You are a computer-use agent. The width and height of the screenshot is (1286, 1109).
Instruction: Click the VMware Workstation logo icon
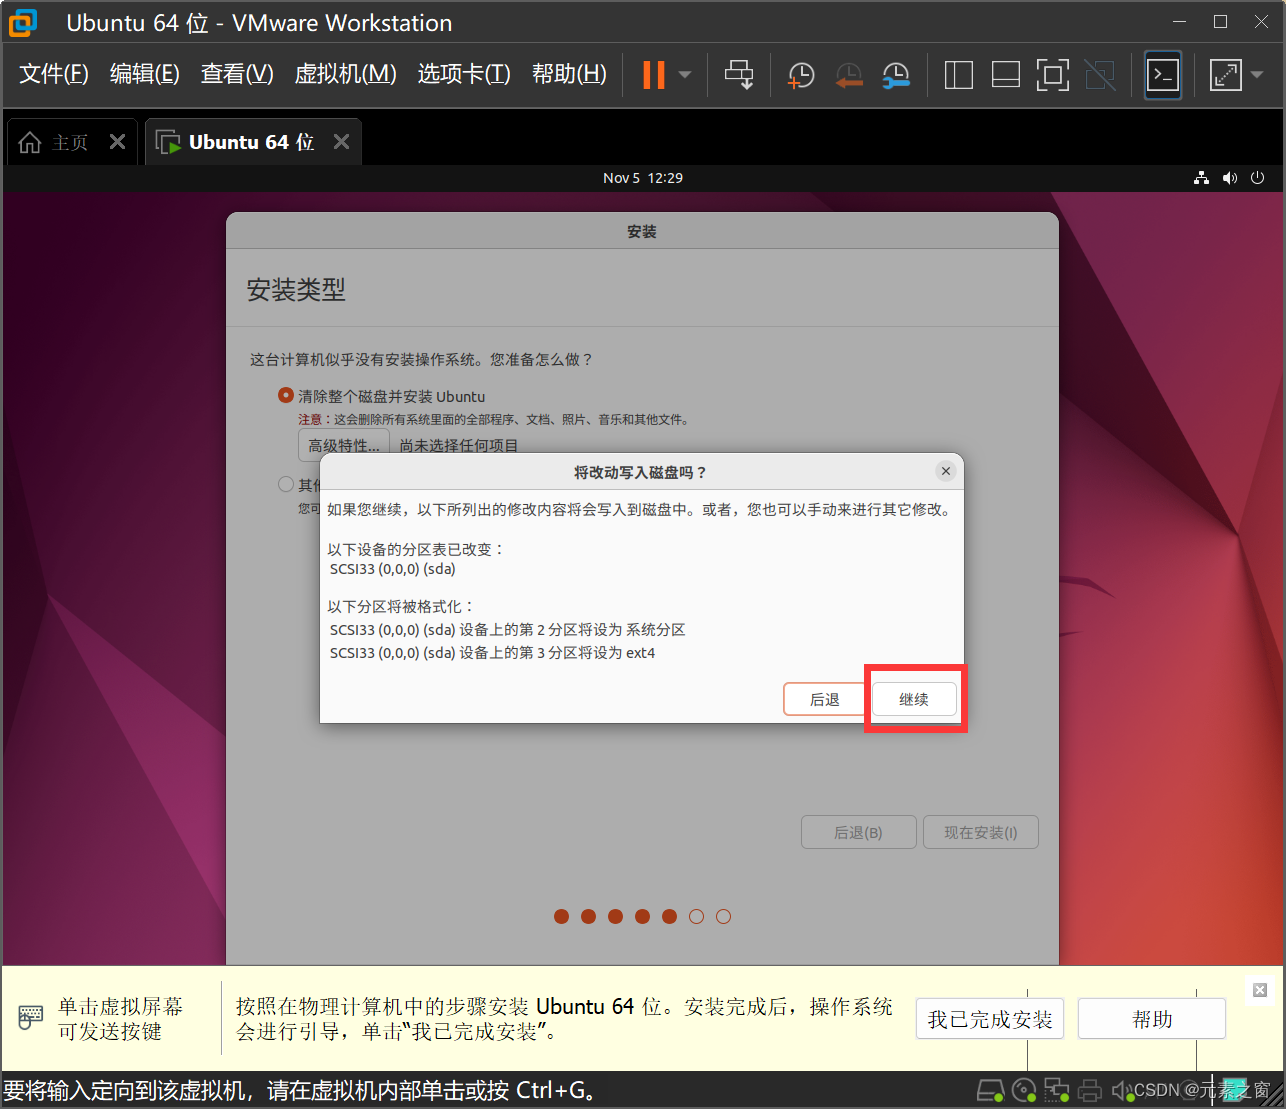(x=23, y=22)
